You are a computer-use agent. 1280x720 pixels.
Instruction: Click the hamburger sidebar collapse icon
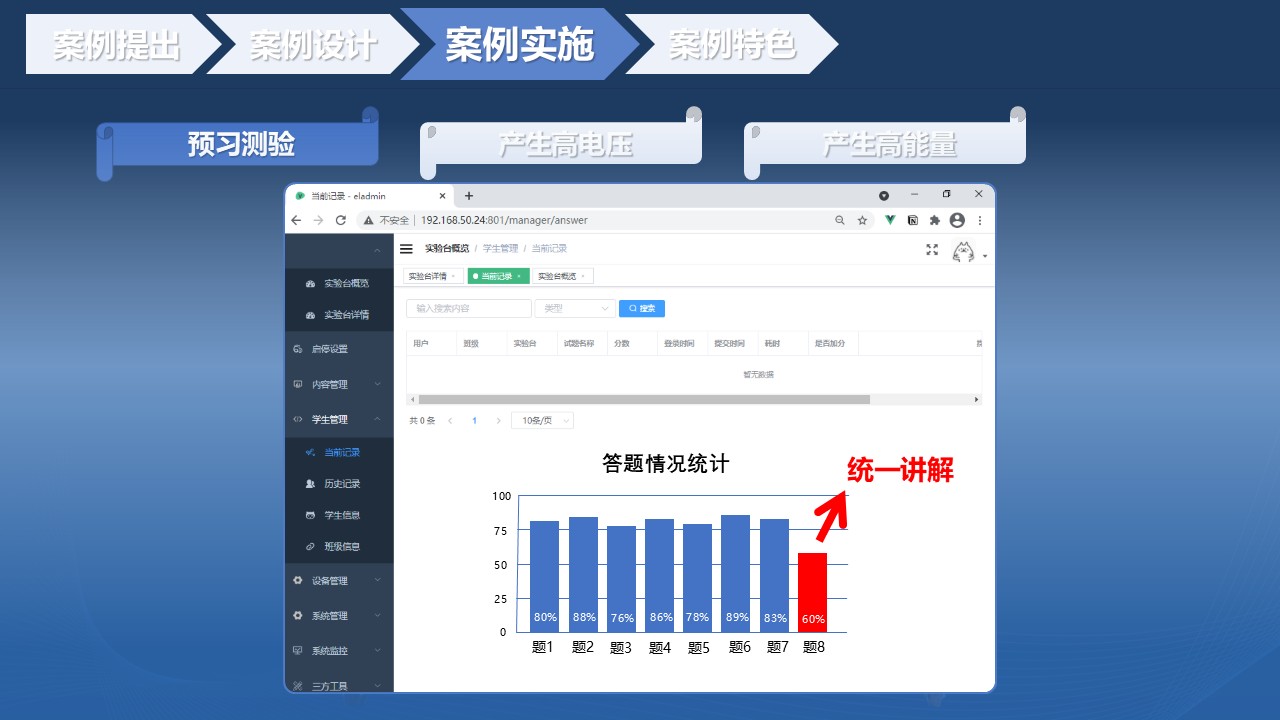pos(406,249)
